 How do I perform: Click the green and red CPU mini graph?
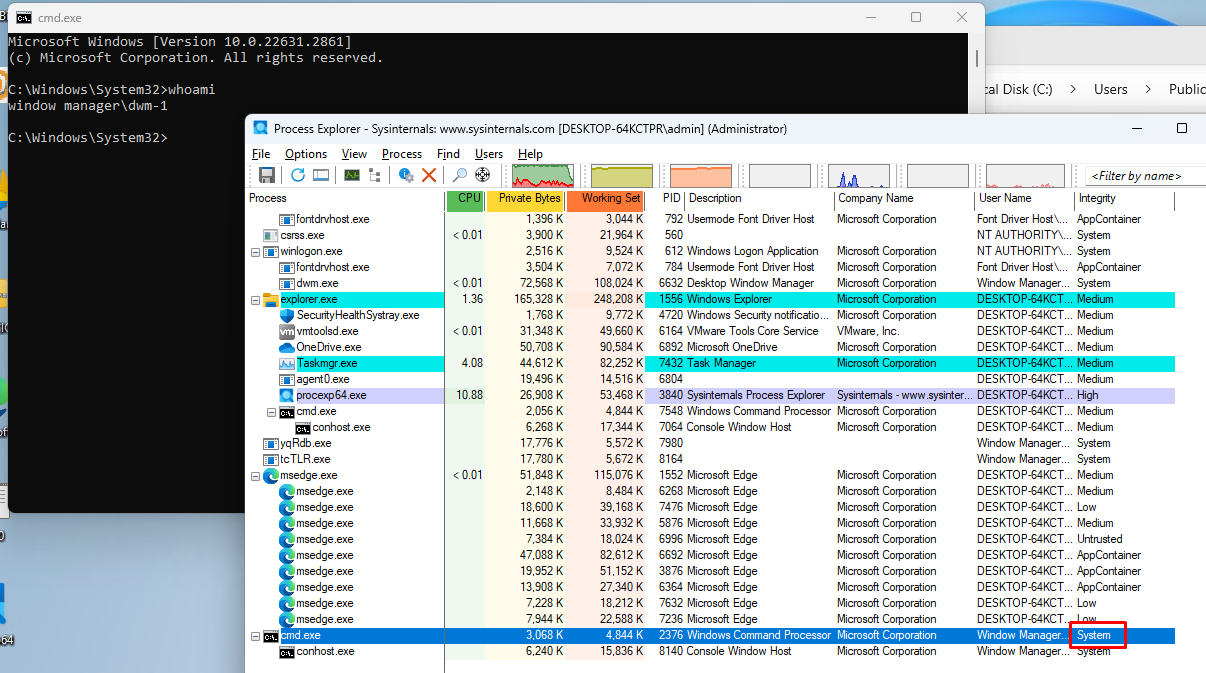click(543, 176)
